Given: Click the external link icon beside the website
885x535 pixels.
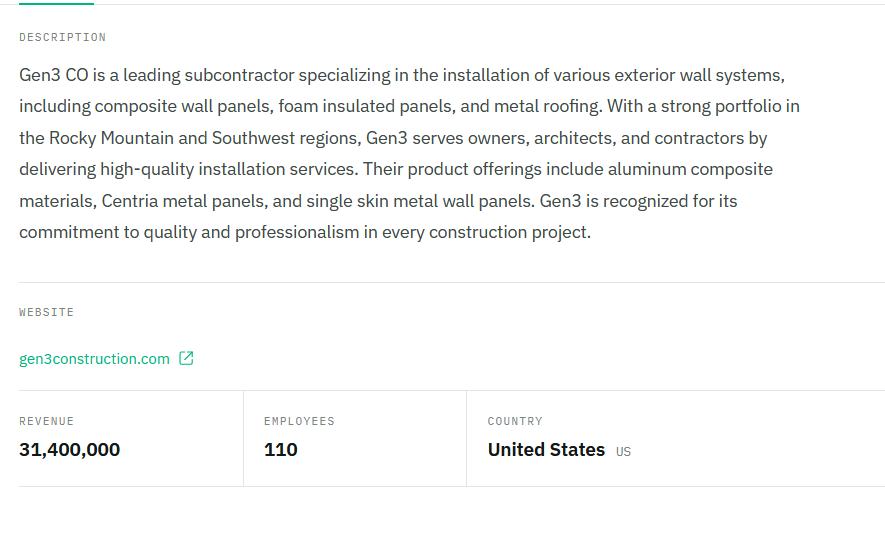Looking at the screenshot, I should [186, 358].
